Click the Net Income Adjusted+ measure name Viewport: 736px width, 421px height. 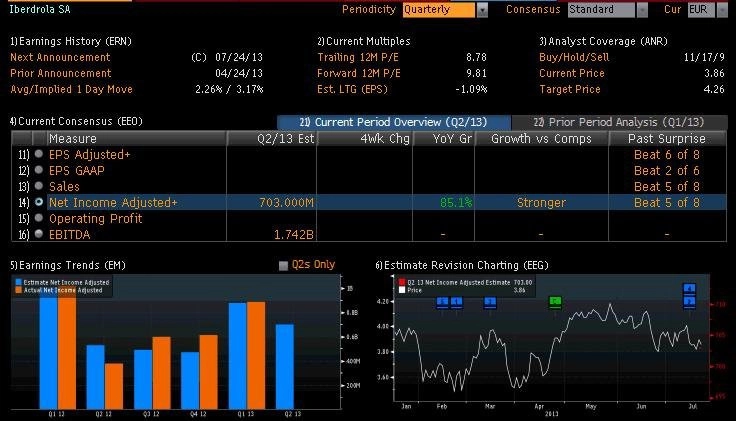tap(113, 202)
